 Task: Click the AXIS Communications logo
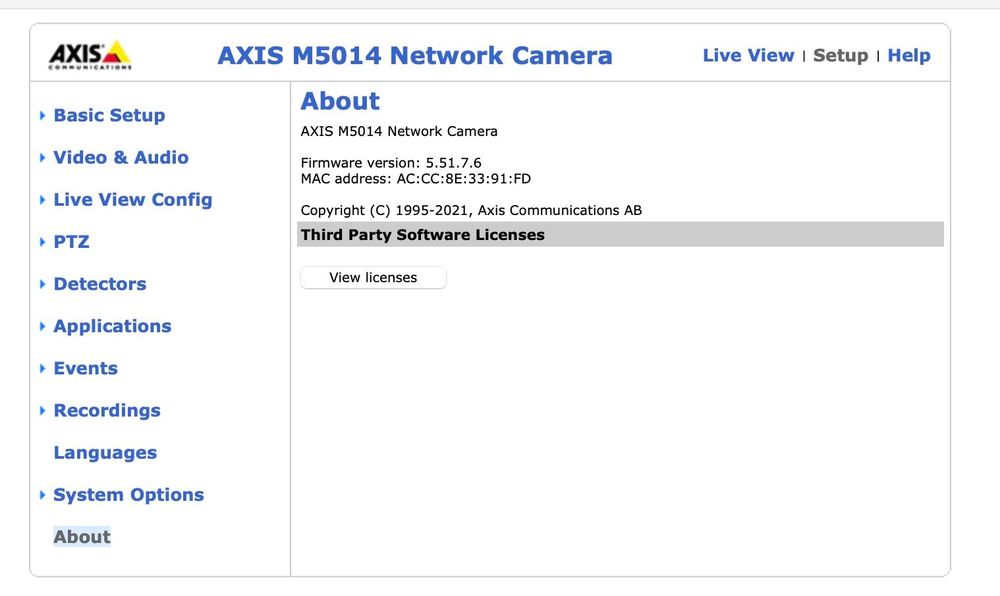(90, 55)
